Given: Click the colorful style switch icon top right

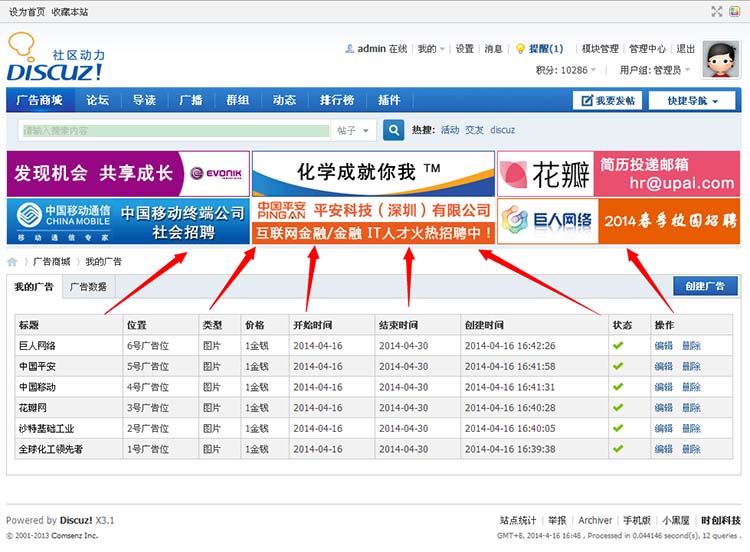Looking at the screenshot, I should (734, 11).
